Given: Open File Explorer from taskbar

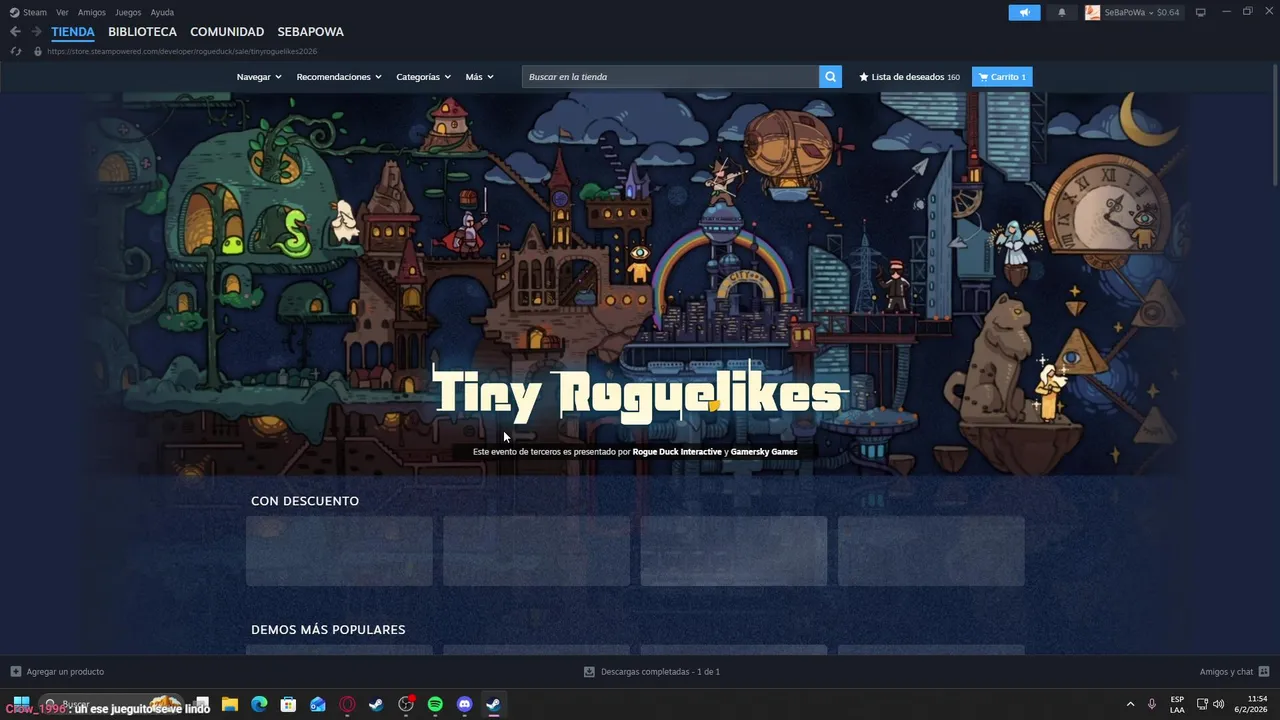Looking at the screenshot, I should [x=230, y=704].
